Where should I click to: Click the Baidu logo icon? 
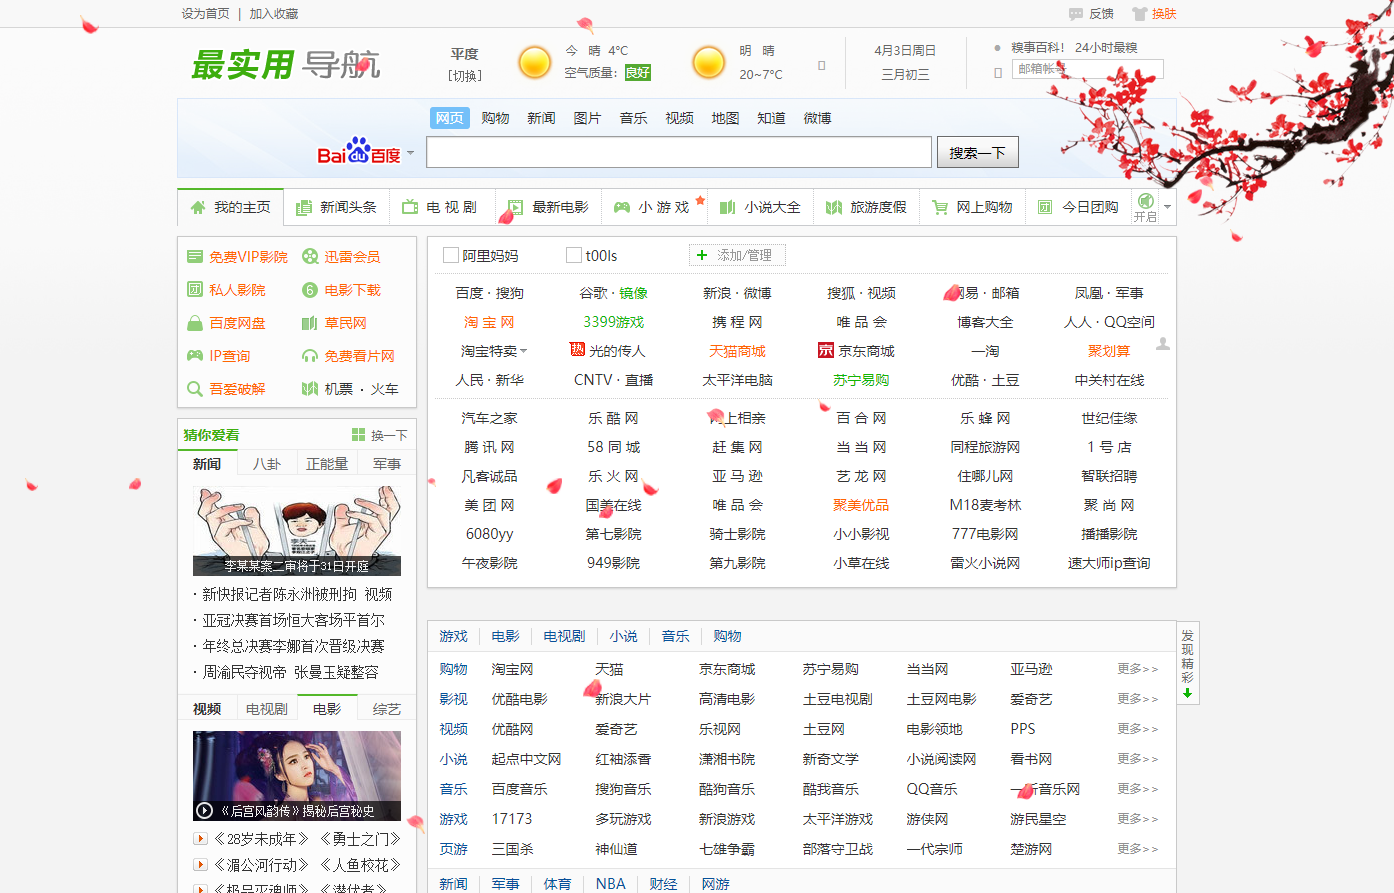(x=358, y=151)
